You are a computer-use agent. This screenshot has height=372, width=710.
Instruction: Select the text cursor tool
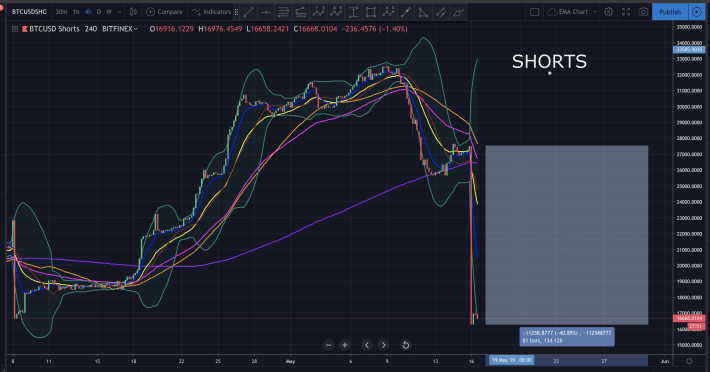coord(354,12)
